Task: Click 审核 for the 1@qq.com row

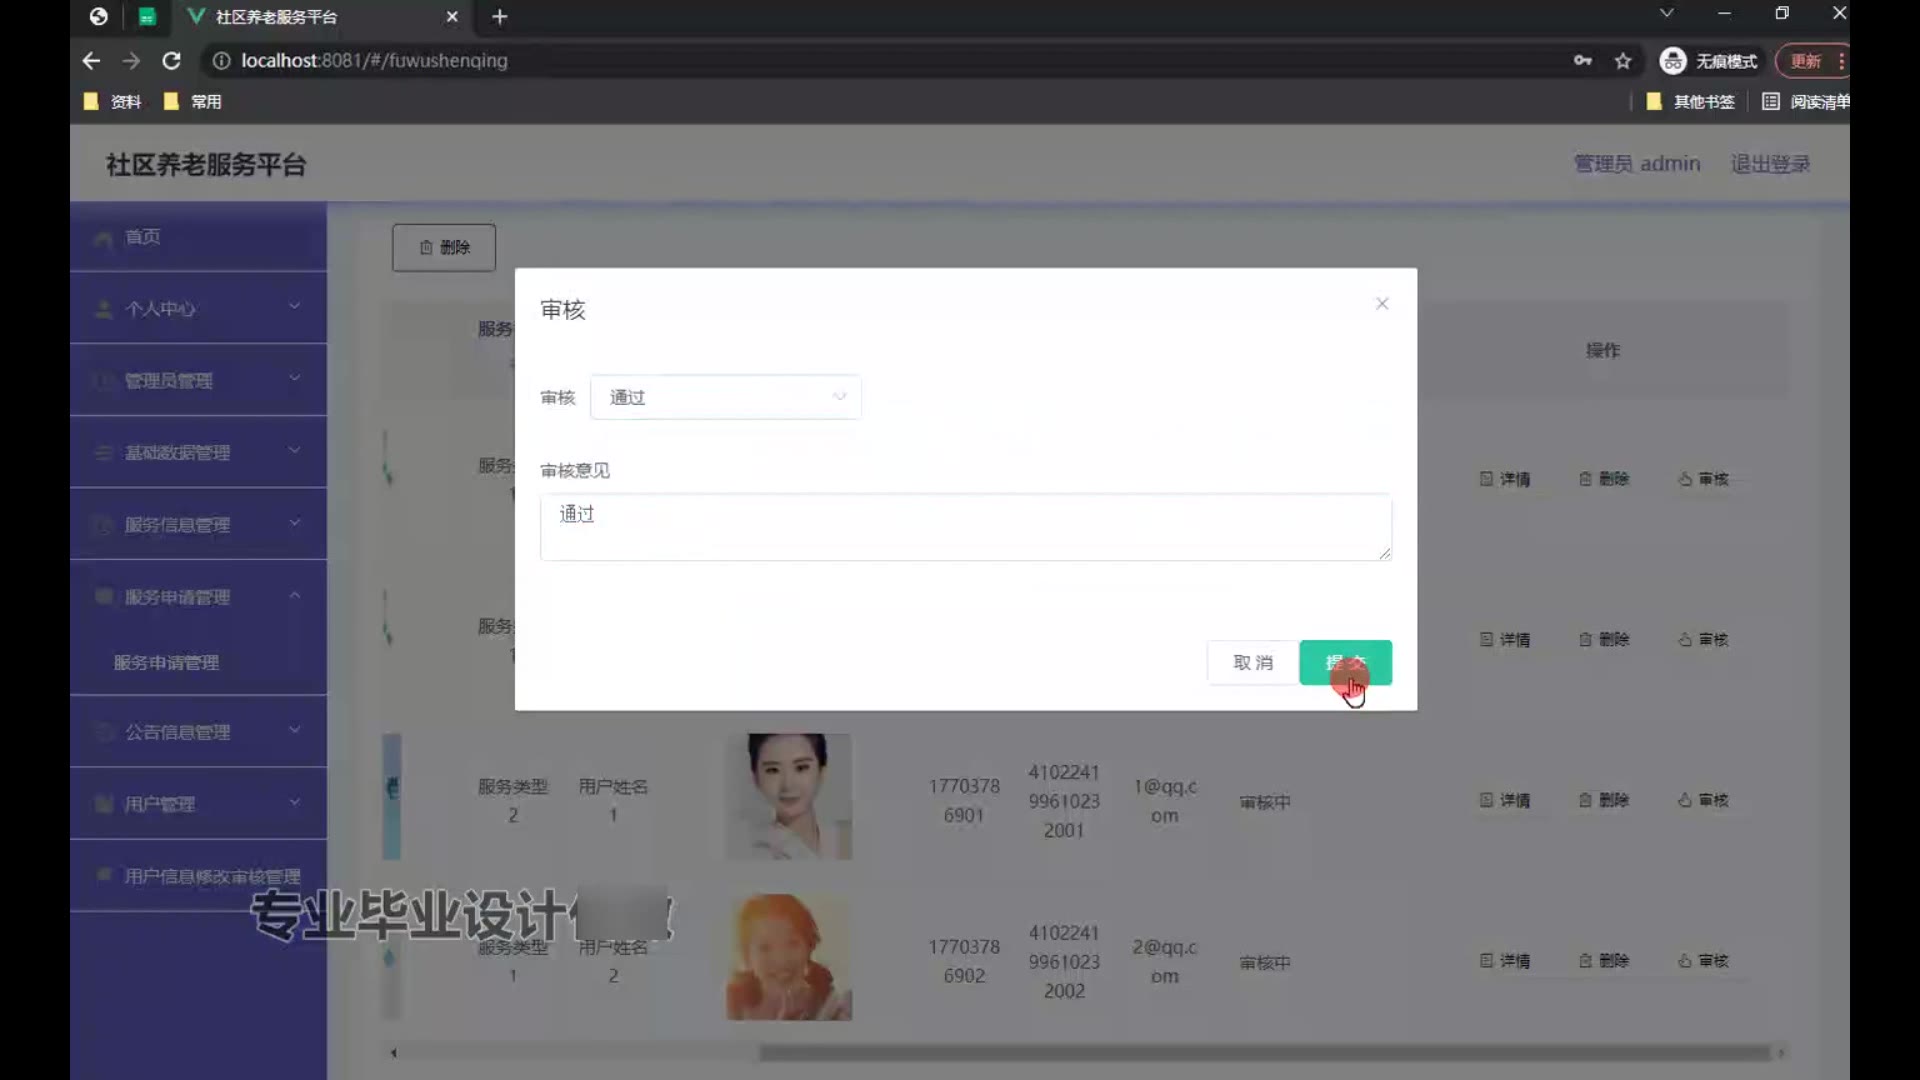Action: (1703, 800)
